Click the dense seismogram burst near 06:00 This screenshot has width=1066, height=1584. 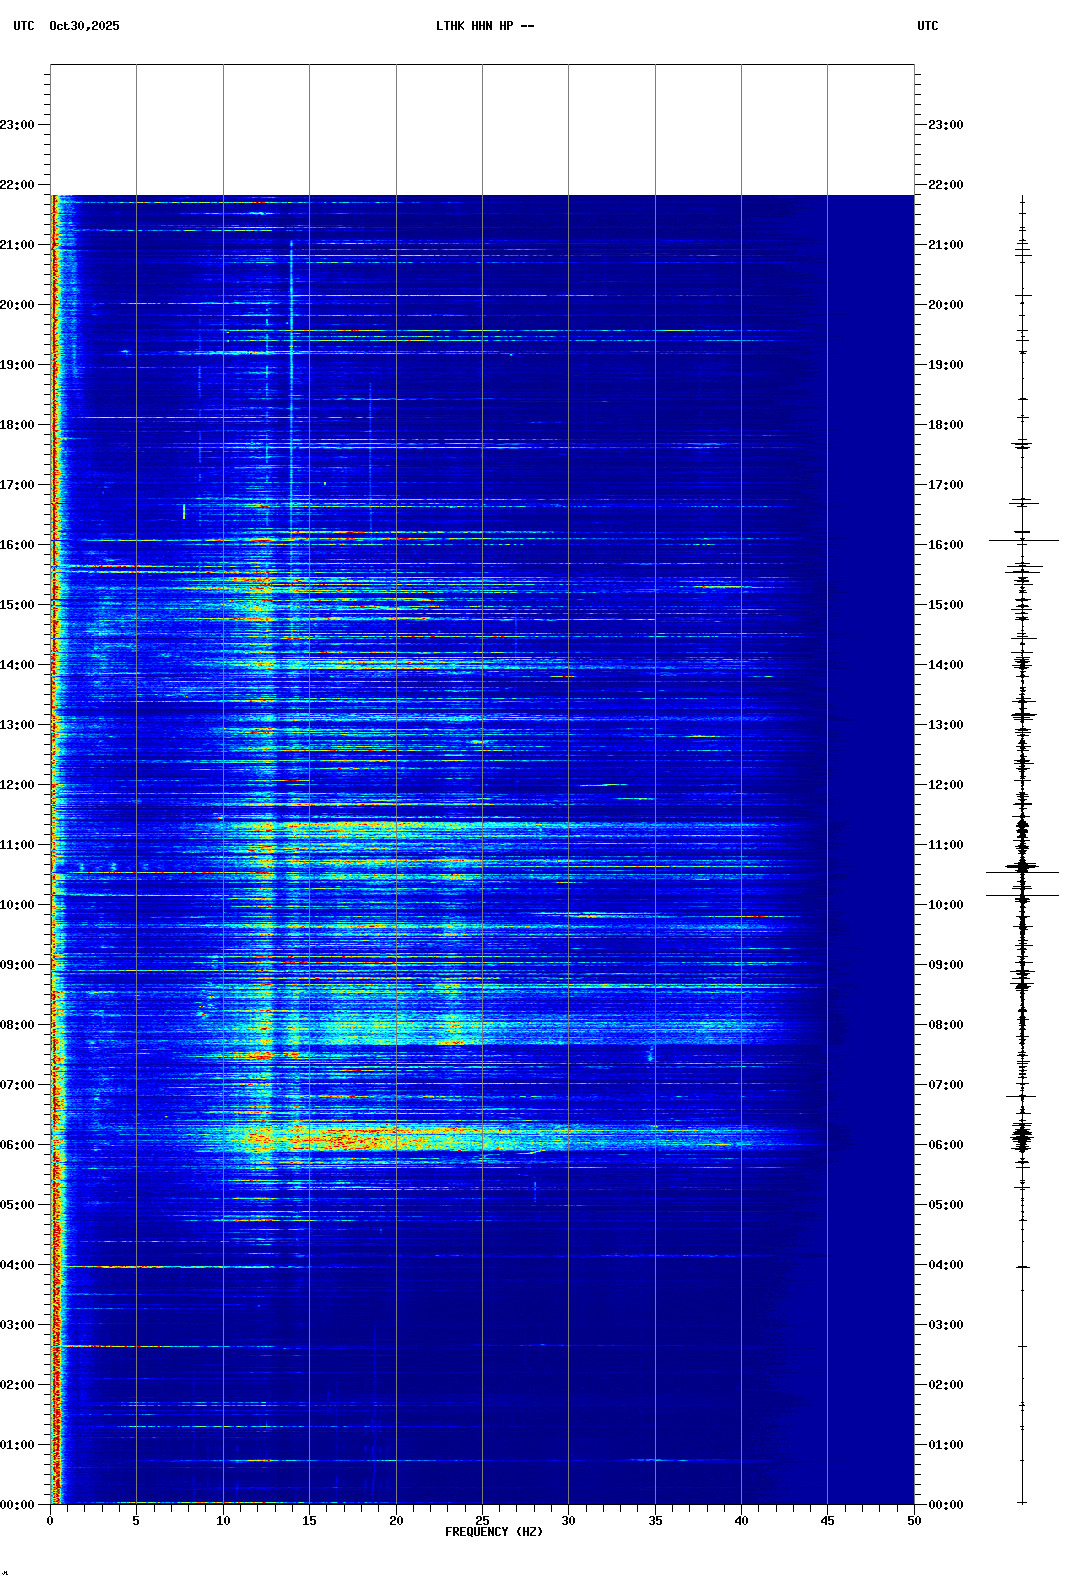(1022, 1137)
